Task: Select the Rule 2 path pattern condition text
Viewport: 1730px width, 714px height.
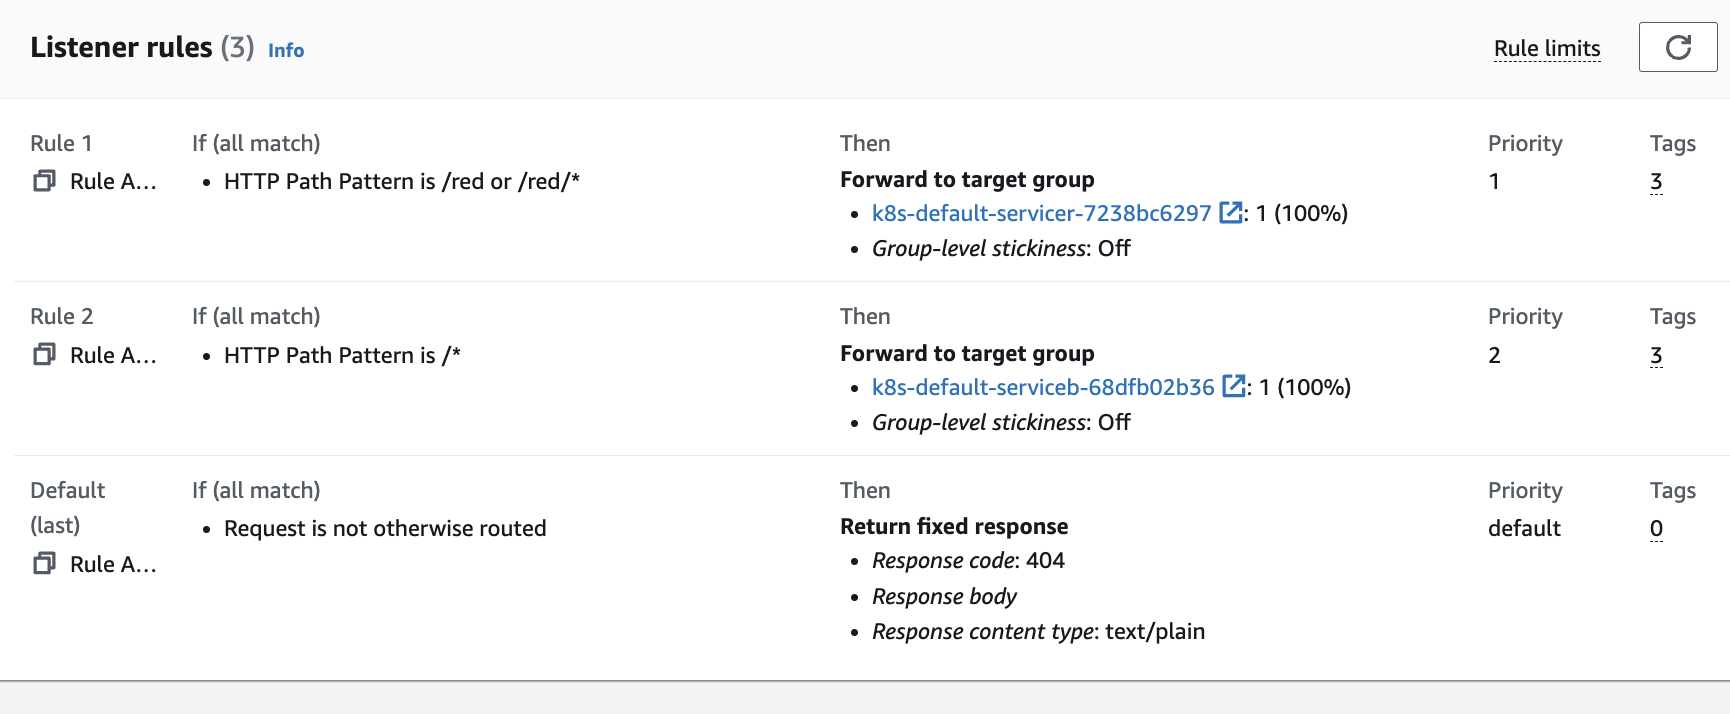Action: [342, 356]
